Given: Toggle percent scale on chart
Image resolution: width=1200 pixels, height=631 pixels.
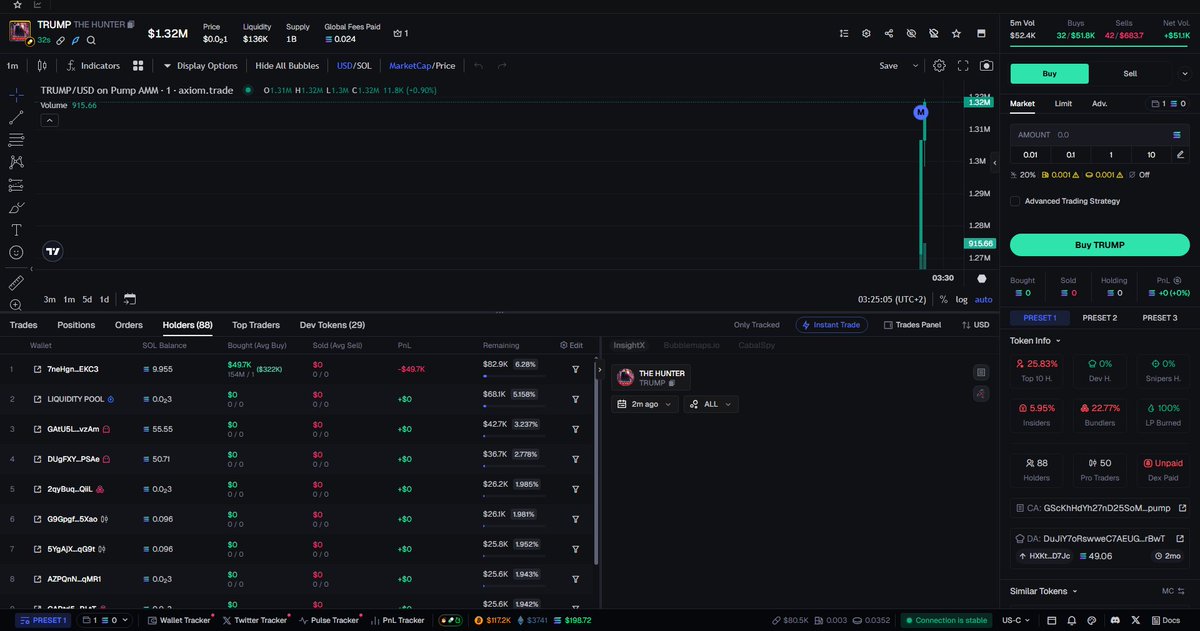Looking at the screenshot, I should [943, 299].
